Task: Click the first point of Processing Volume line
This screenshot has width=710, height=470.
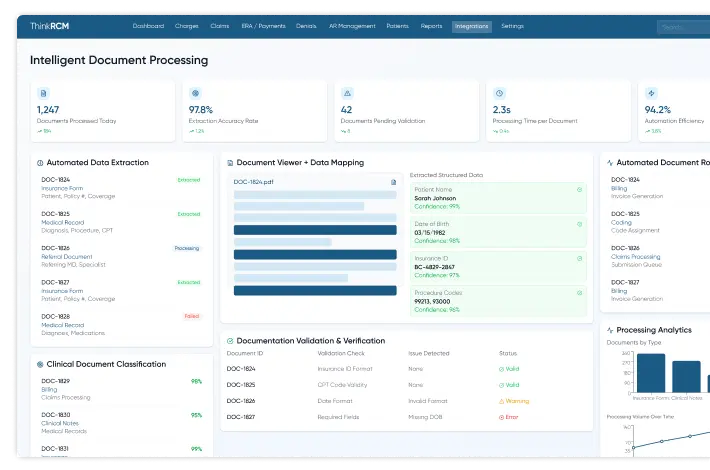Action: coord(633,447)
